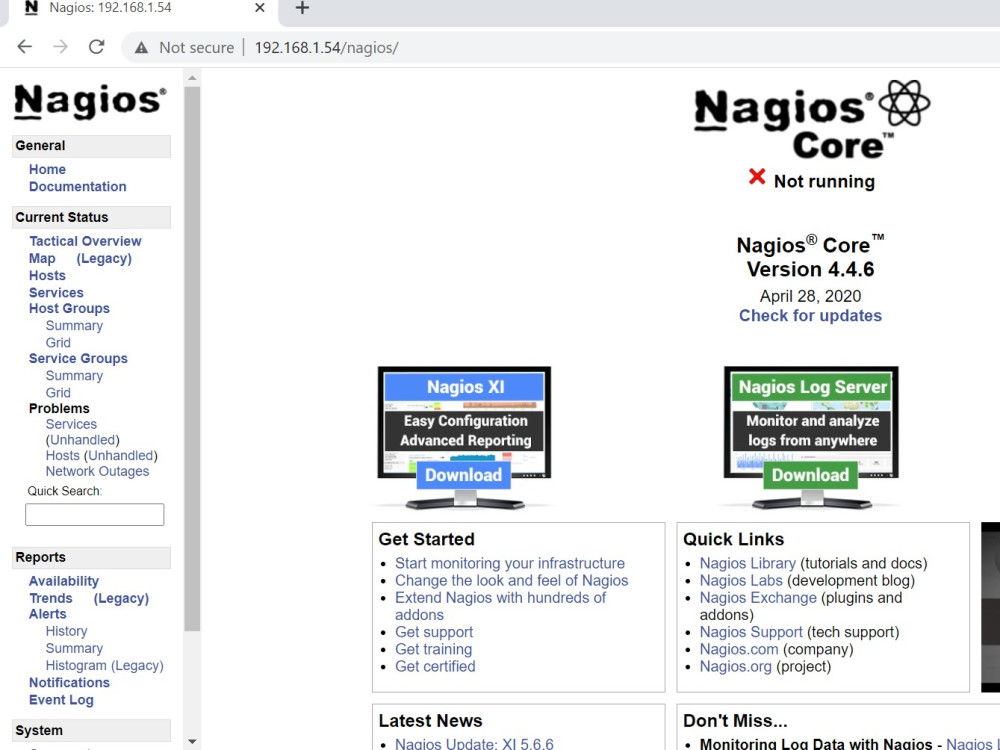Open Notifications report
This screenshot has height=750, width=1000.
point(69,682)
